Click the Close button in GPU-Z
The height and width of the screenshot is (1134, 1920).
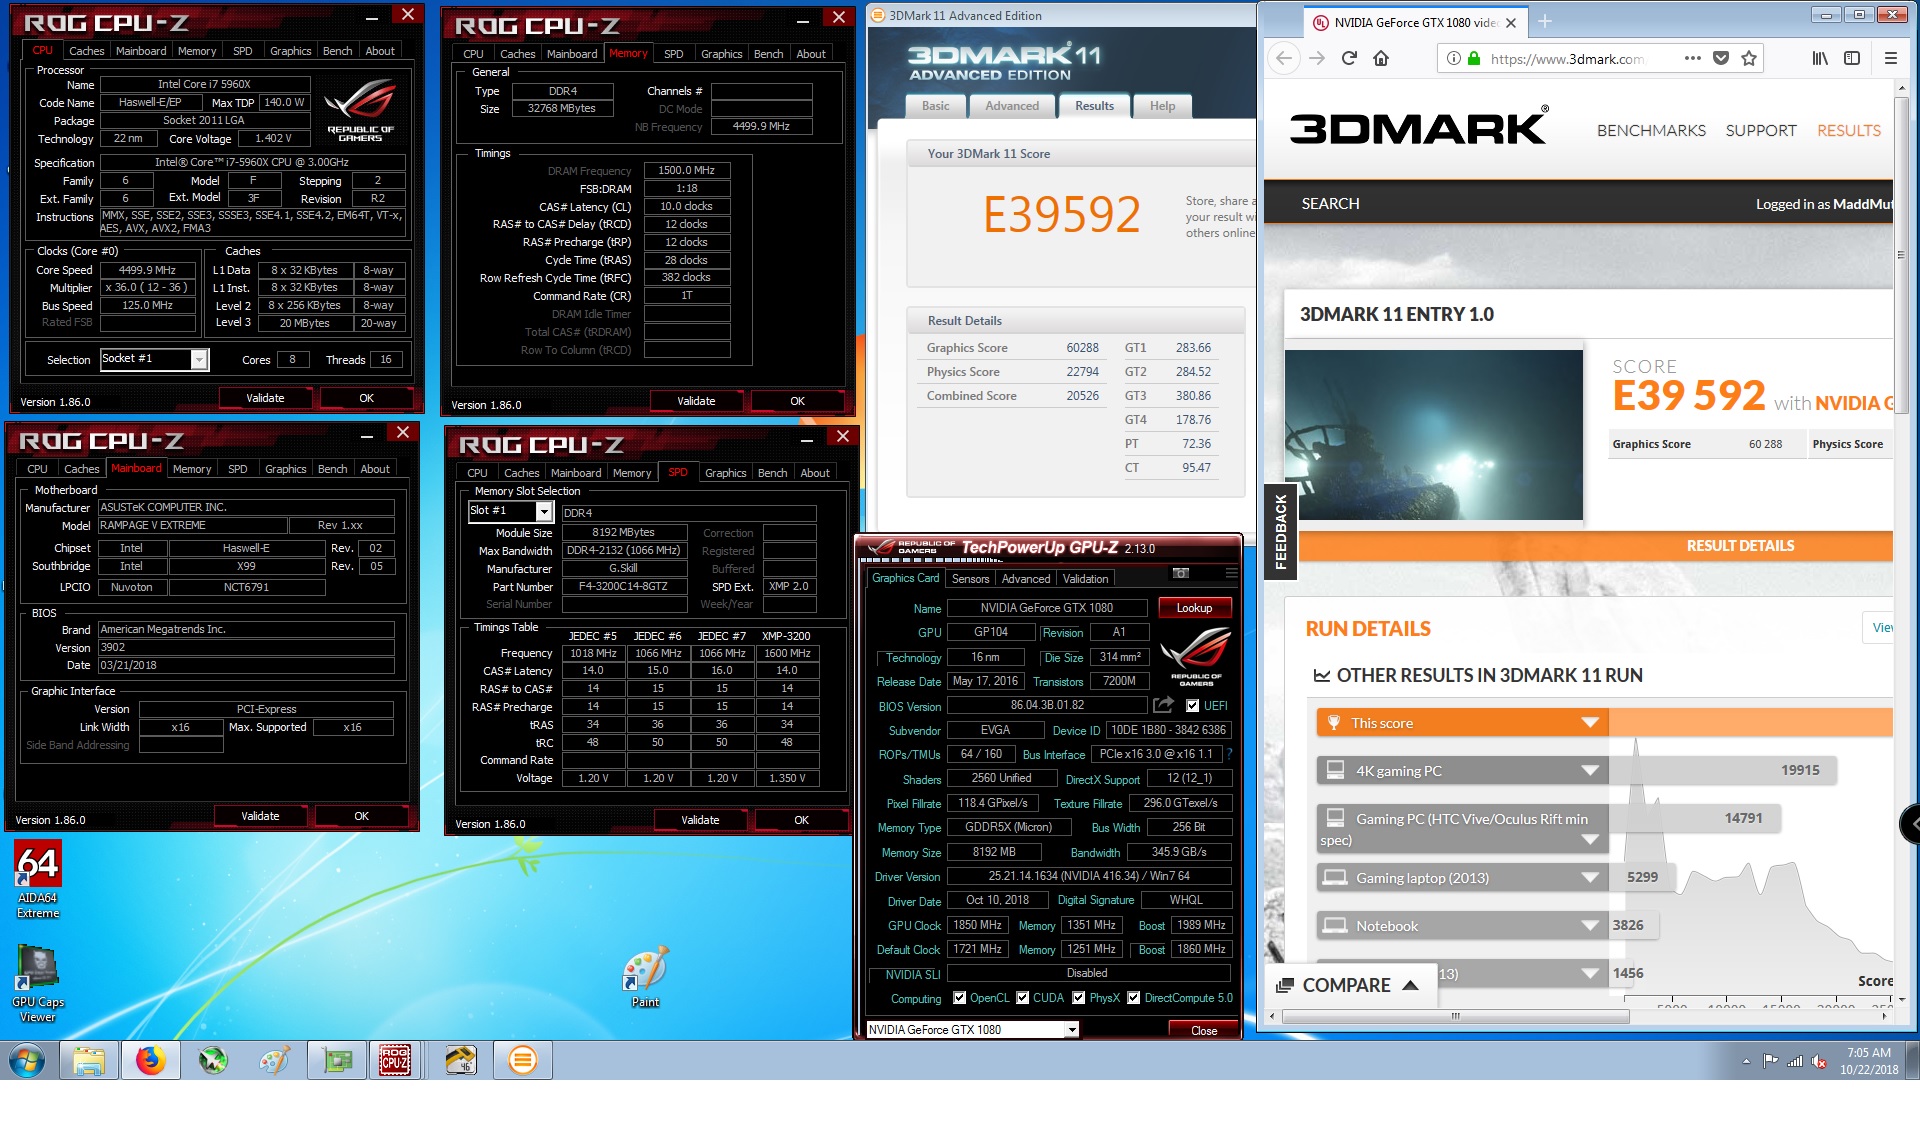pos(1204,1031)
